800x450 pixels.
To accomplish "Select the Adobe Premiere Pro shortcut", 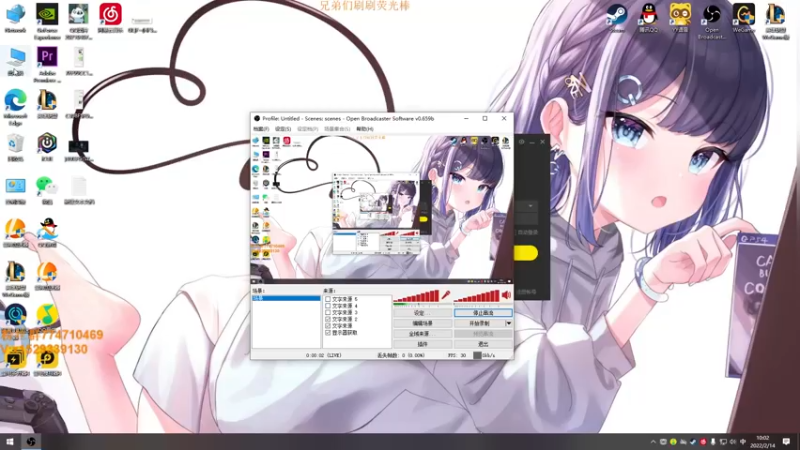I will (47, 64).
